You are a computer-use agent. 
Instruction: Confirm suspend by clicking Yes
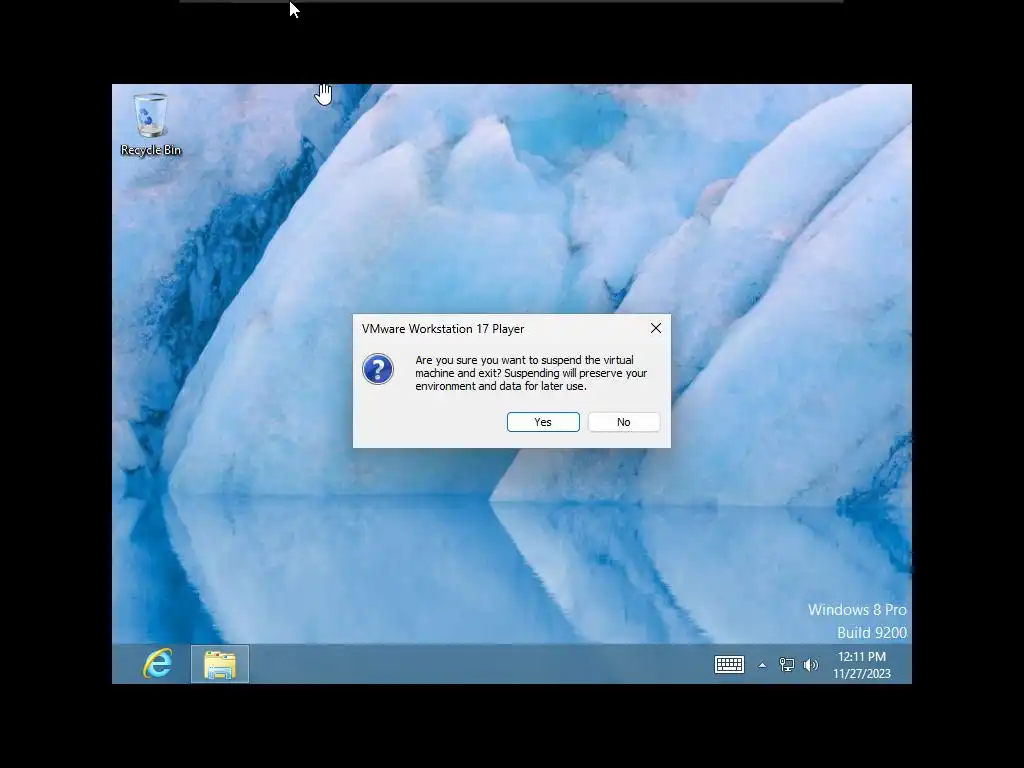[x=543, y=422]
